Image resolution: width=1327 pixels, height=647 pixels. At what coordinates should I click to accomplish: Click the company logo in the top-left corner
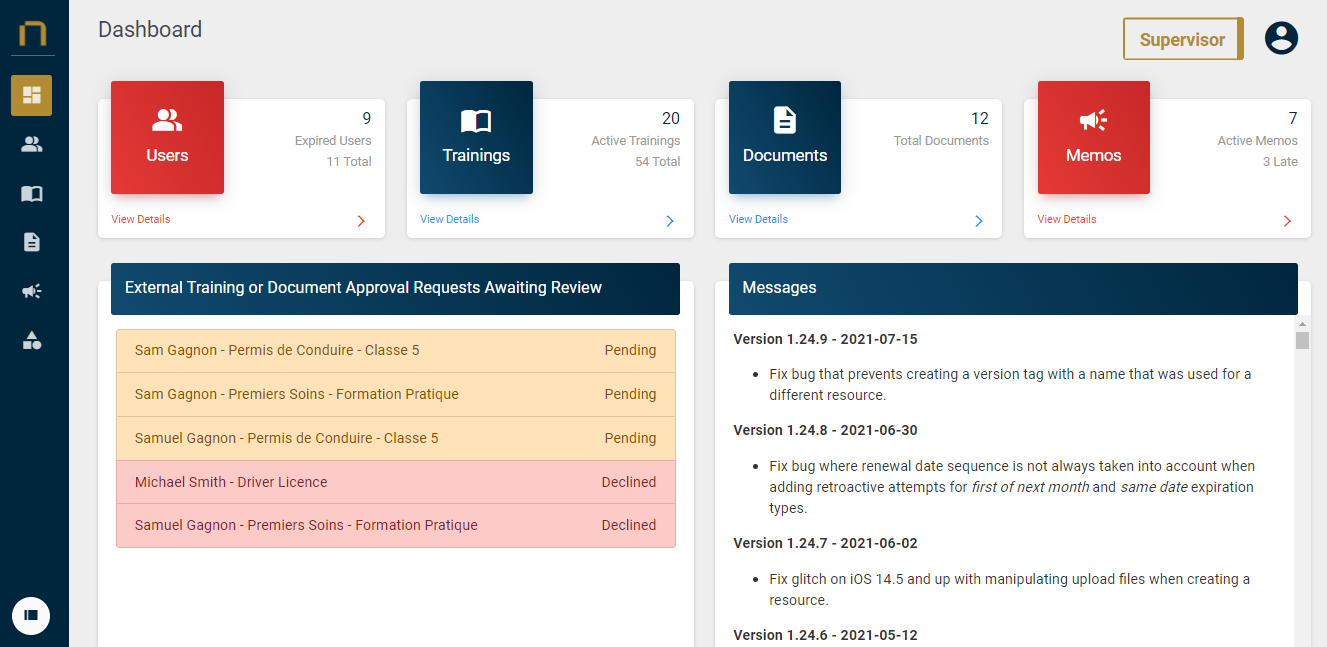(34, 30)
